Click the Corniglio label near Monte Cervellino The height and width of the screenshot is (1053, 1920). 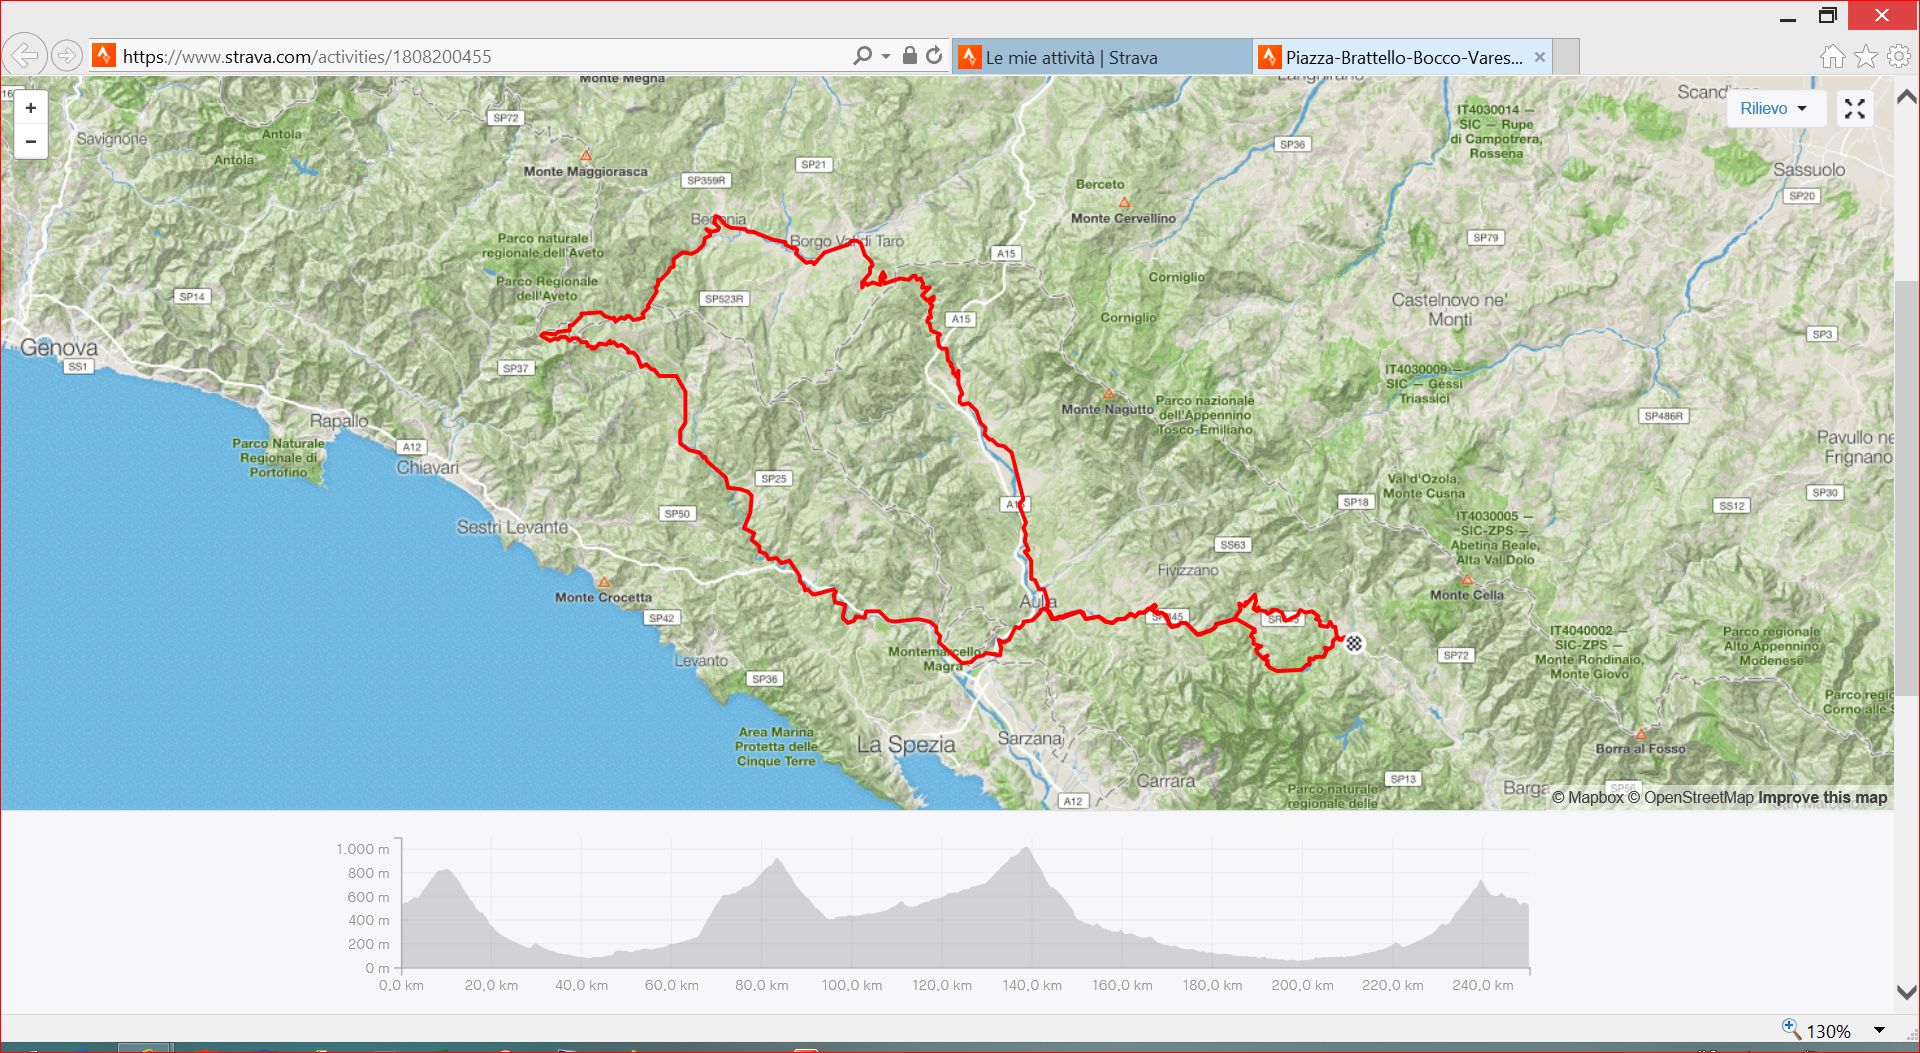1177,277
